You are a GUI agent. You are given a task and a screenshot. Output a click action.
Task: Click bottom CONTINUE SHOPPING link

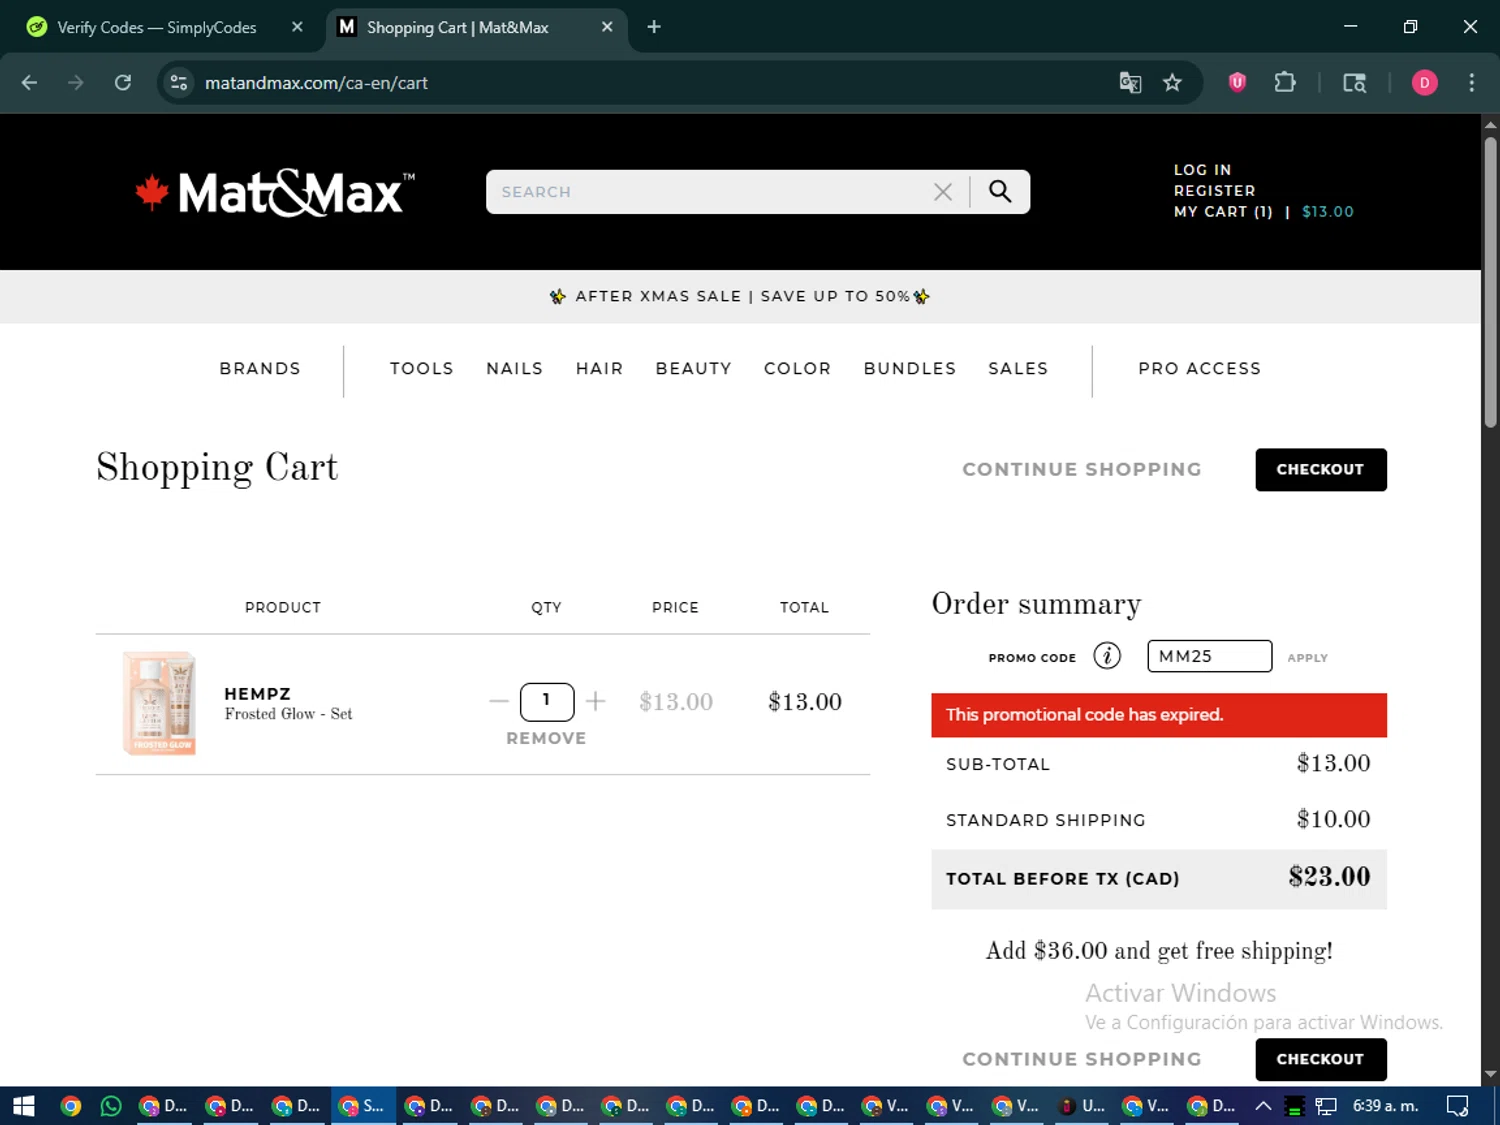[1082, 1060]
